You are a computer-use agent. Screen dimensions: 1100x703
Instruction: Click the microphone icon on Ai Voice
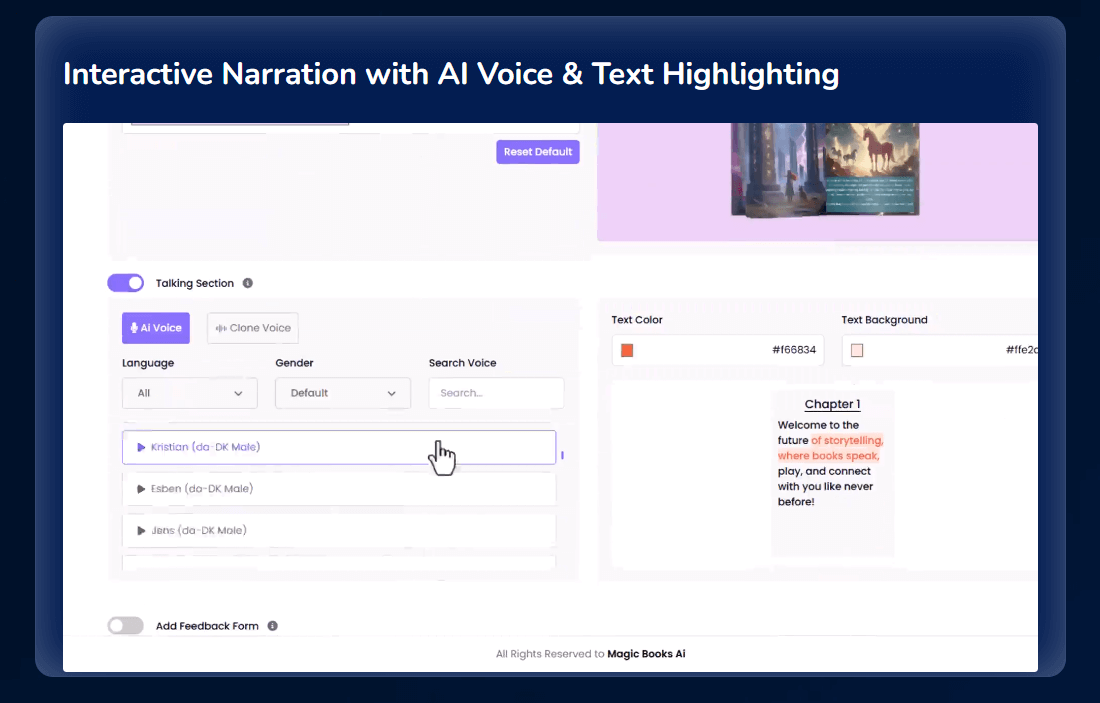coord(134,328)
